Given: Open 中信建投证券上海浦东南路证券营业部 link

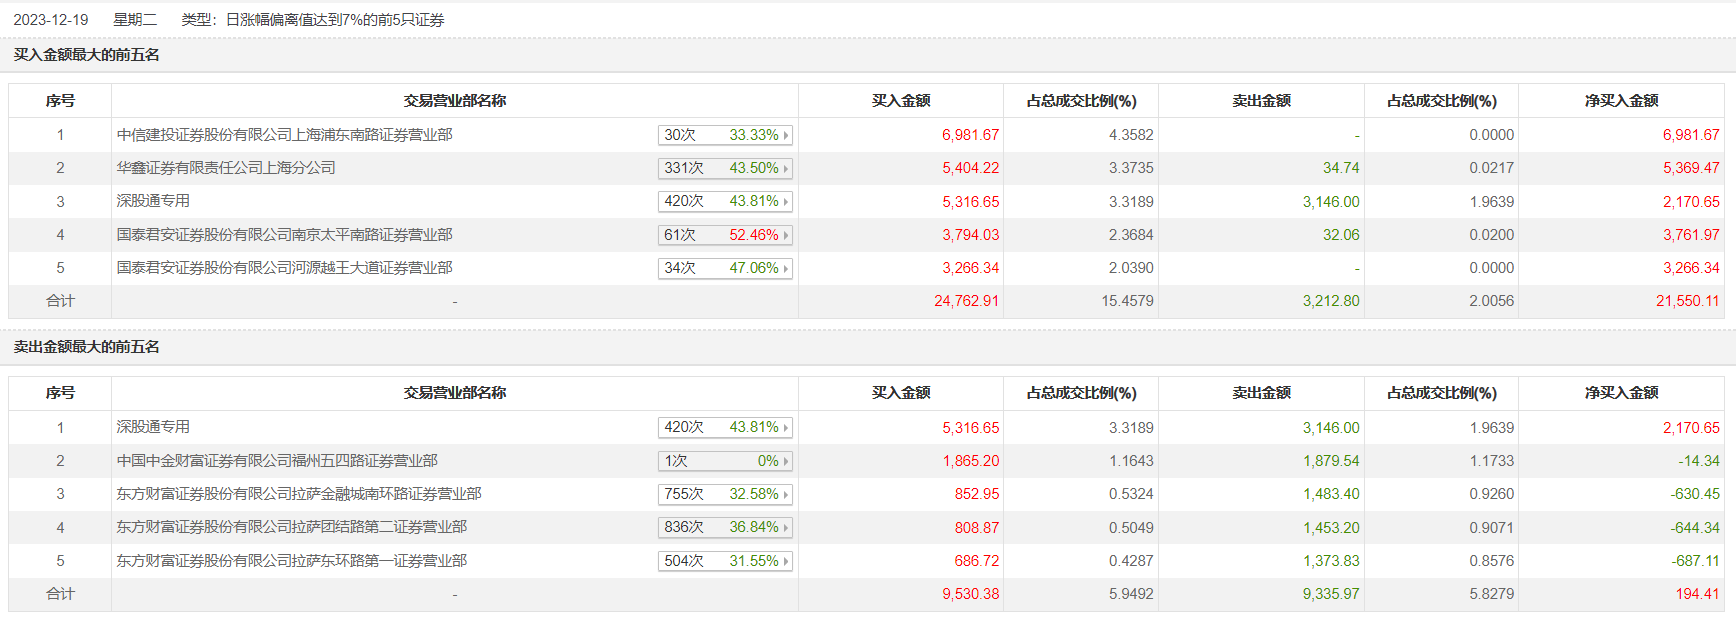Looking at the screenshot, I should tap(284, 135).
